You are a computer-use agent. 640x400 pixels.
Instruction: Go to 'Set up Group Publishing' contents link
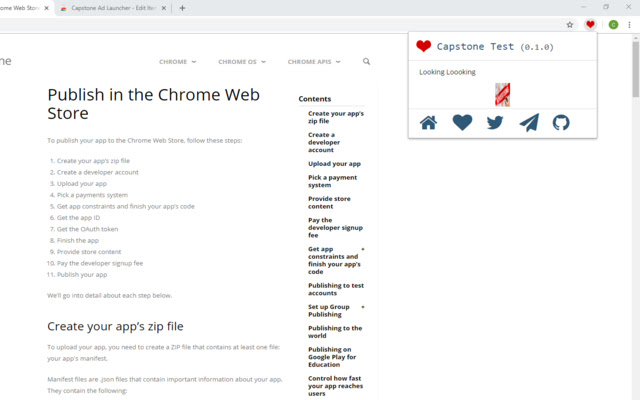(x=329, y=311)
